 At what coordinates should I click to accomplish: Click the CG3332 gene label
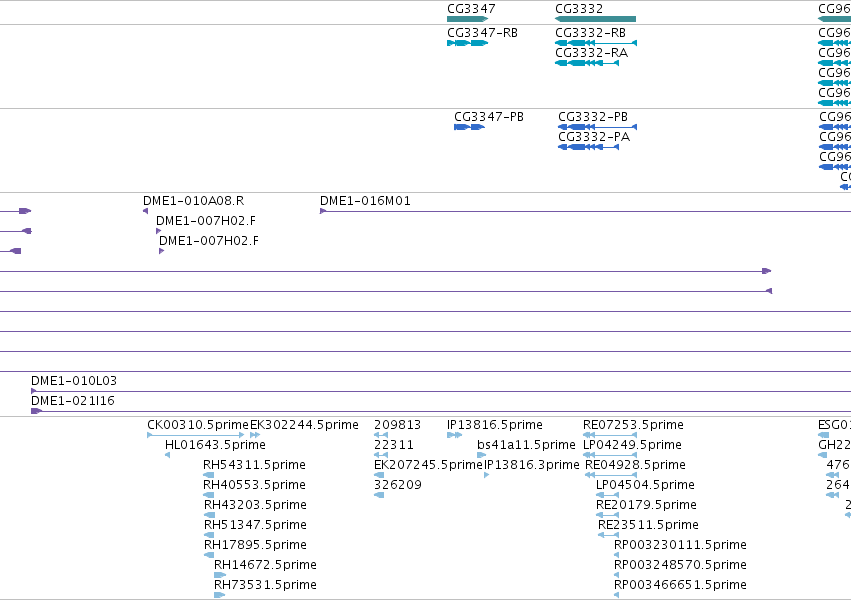579,9
